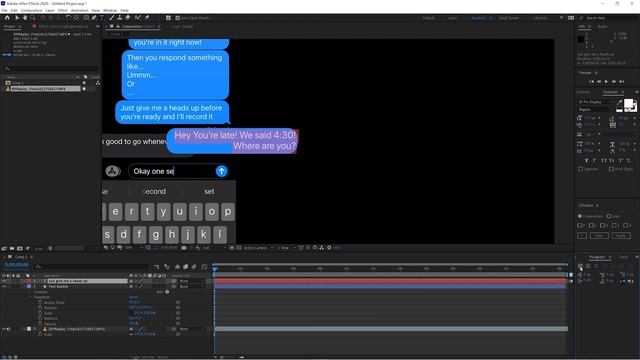Open the Active Camera view dropdown
This screenshot has width=640, height=360.
[x=259, y=248]
